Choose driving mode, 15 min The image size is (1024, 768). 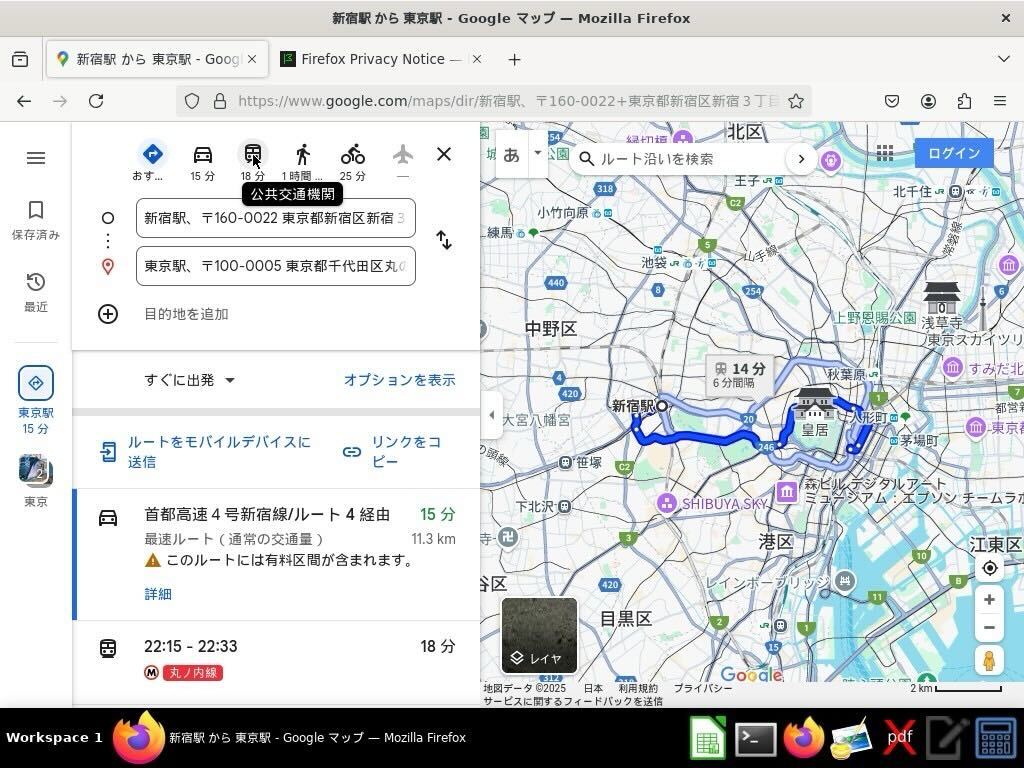pos(202,161)
